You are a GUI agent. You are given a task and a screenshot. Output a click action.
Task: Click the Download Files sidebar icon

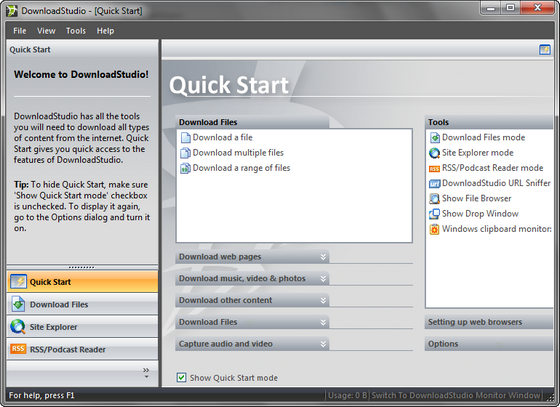tap(18, 304)
